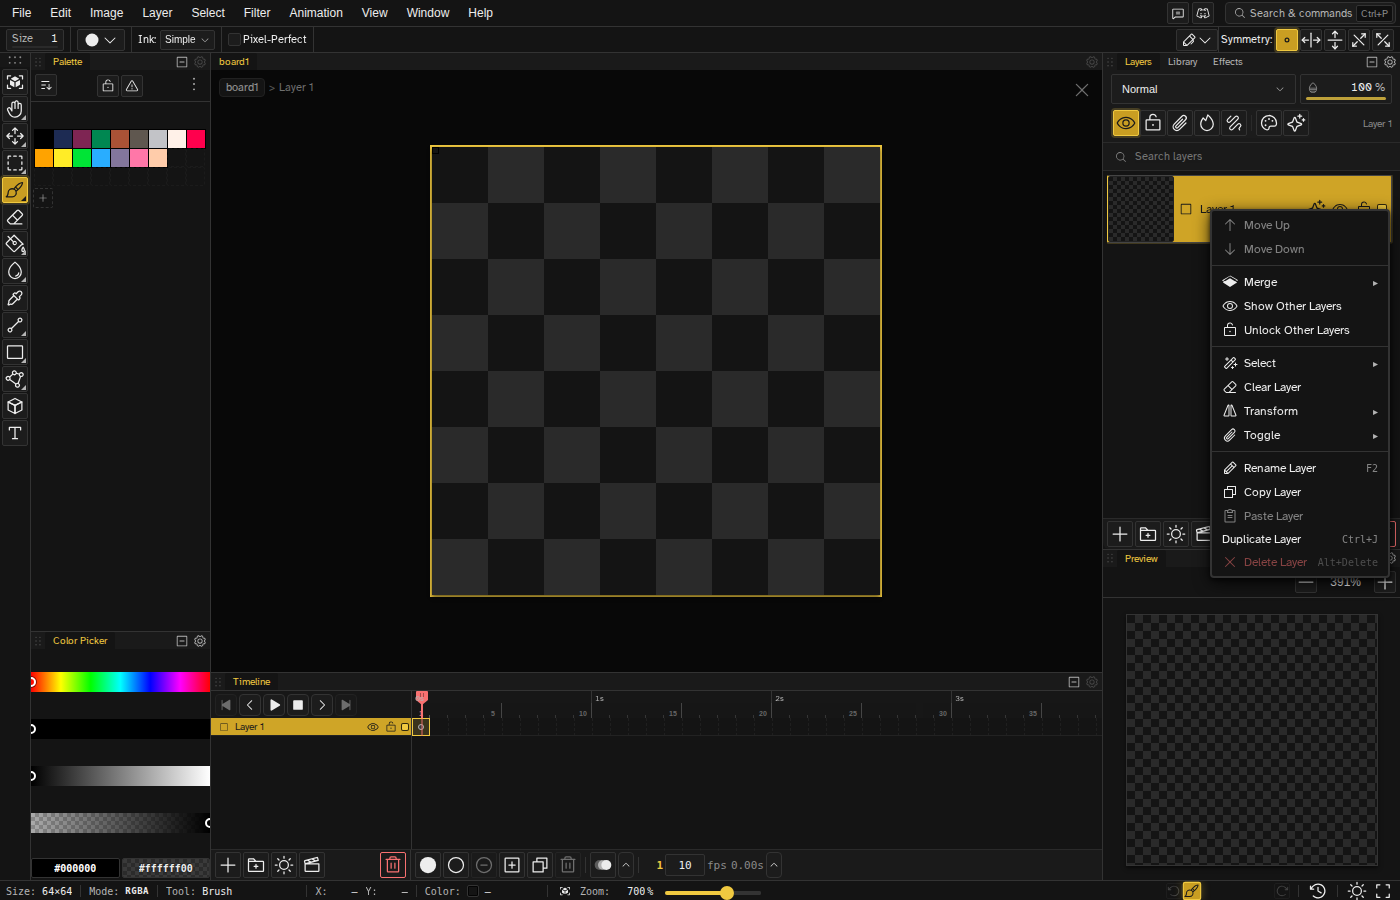Click Copy Layer in context menu
The image size is (1400, 900).
[x=1300, y=492]
